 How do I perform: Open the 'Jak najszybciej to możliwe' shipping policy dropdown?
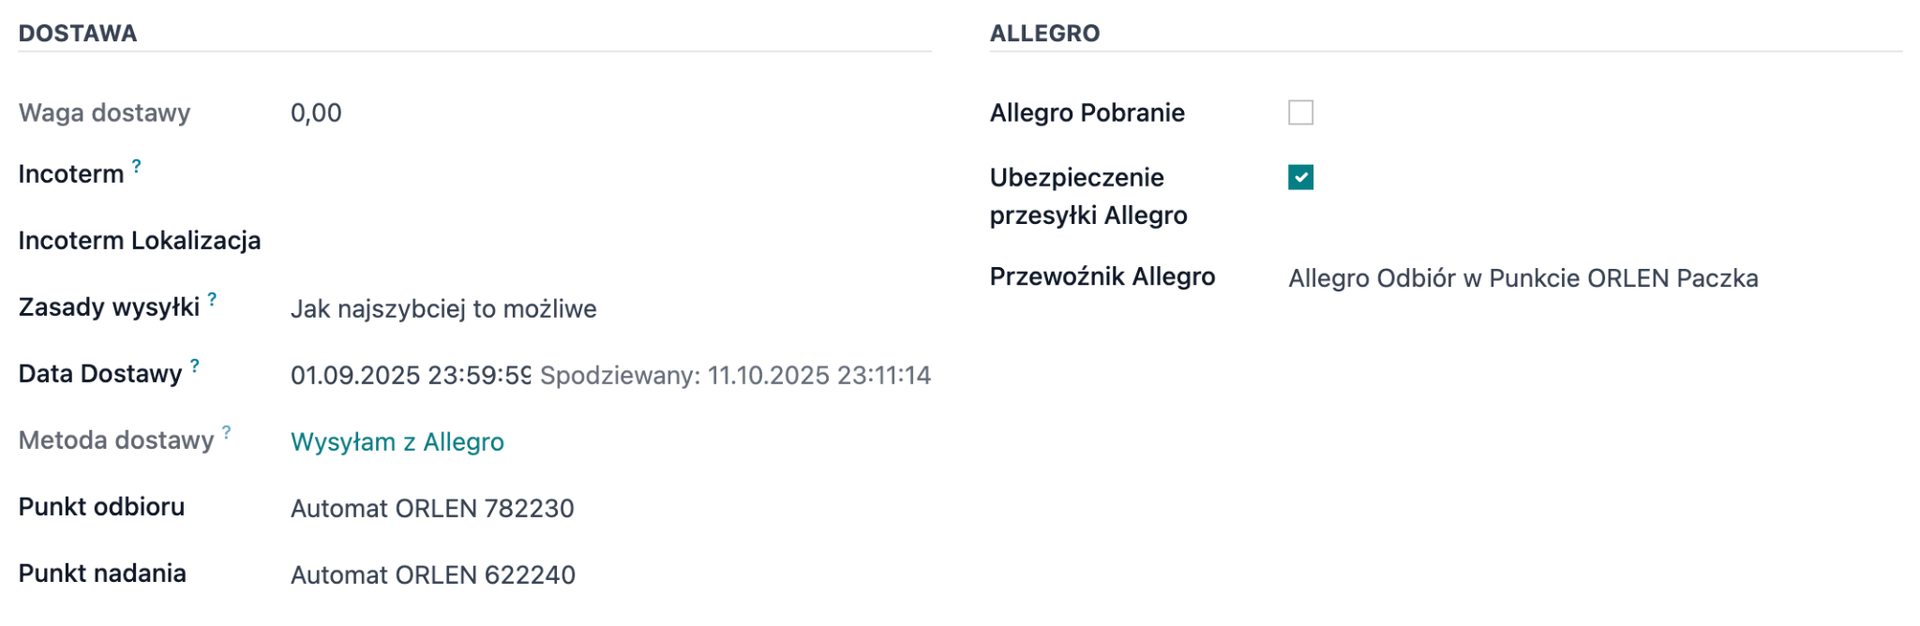pos(443,309)
